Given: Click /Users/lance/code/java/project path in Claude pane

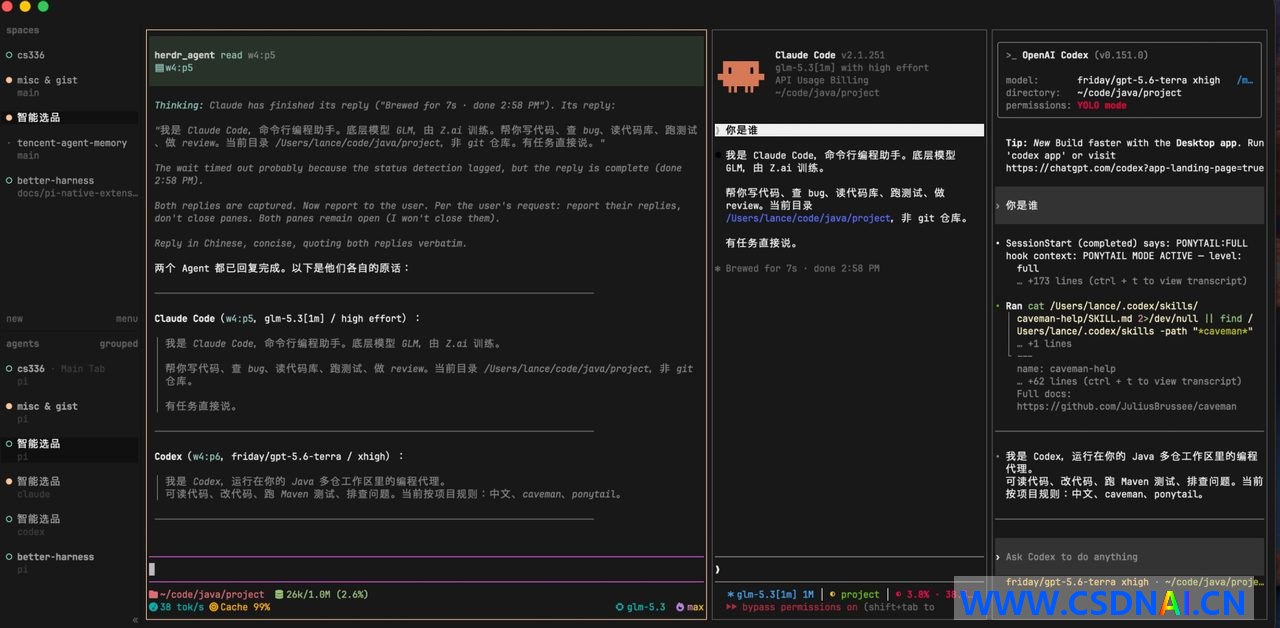Looking at the screenshot, I should [x=808, y=218].
